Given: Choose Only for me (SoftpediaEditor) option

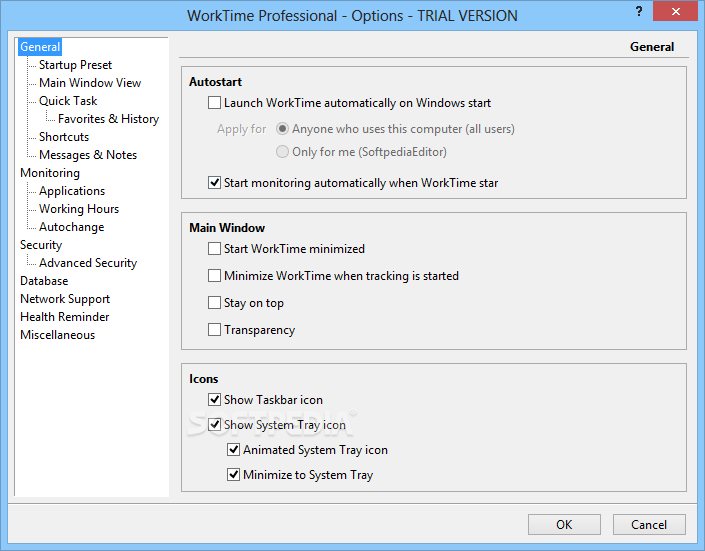Looking at the screenshot, I should [282, 152].
